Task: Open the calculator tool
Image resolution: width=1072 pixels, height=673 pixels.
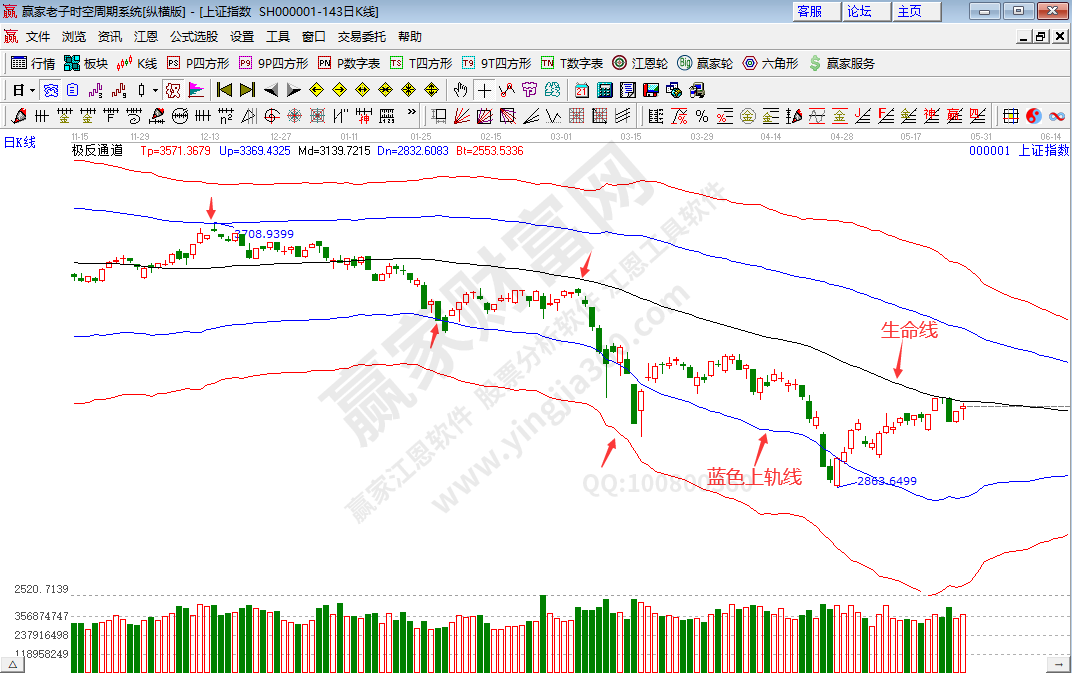Action: click(604, 90)
